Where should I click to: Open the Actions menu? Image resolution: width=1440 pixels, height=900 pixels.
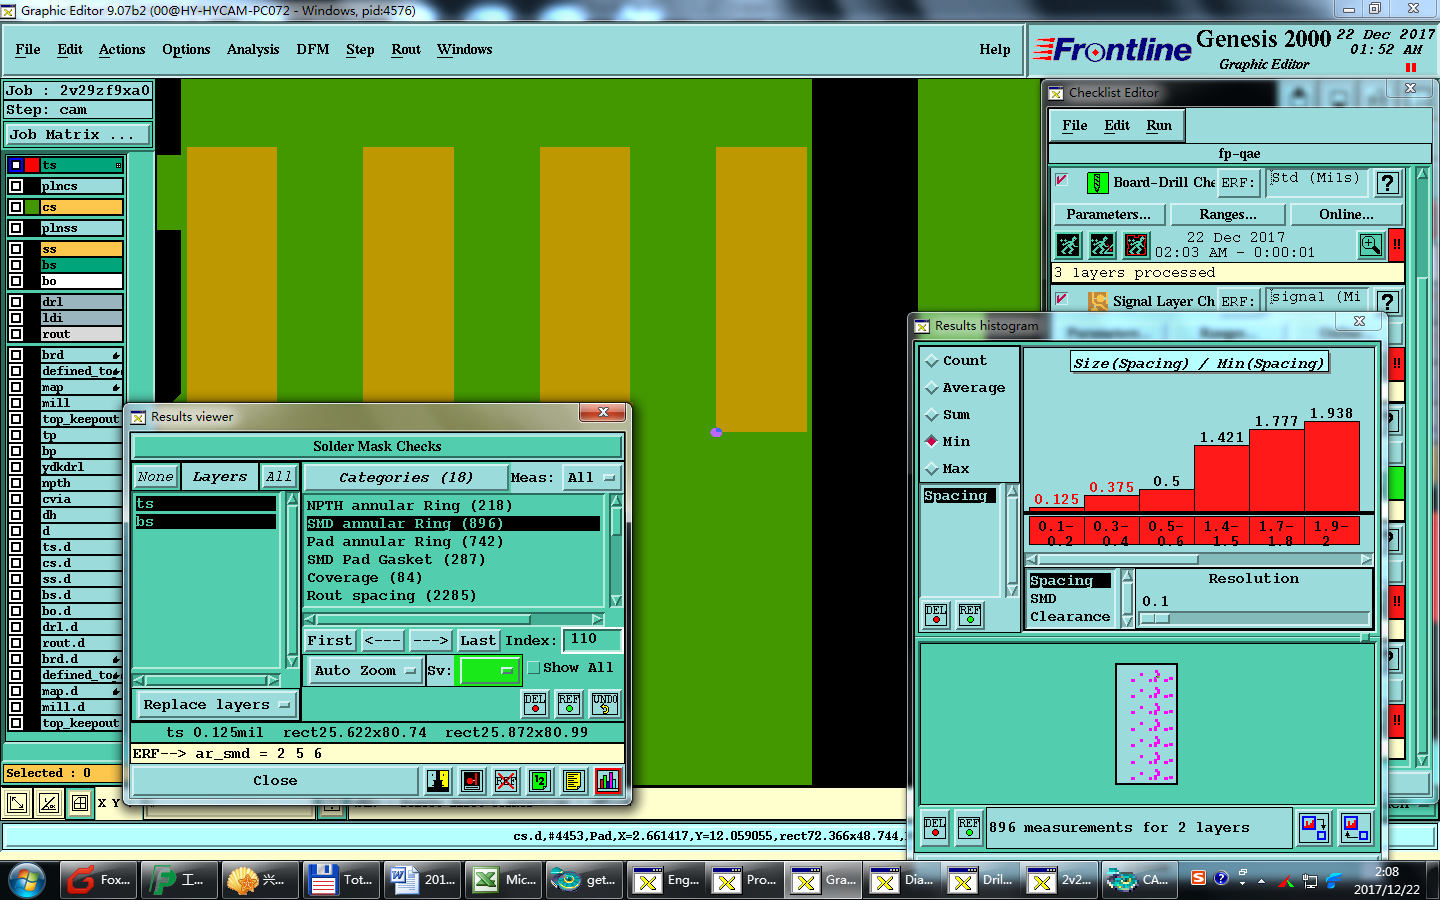coord(122,50)
